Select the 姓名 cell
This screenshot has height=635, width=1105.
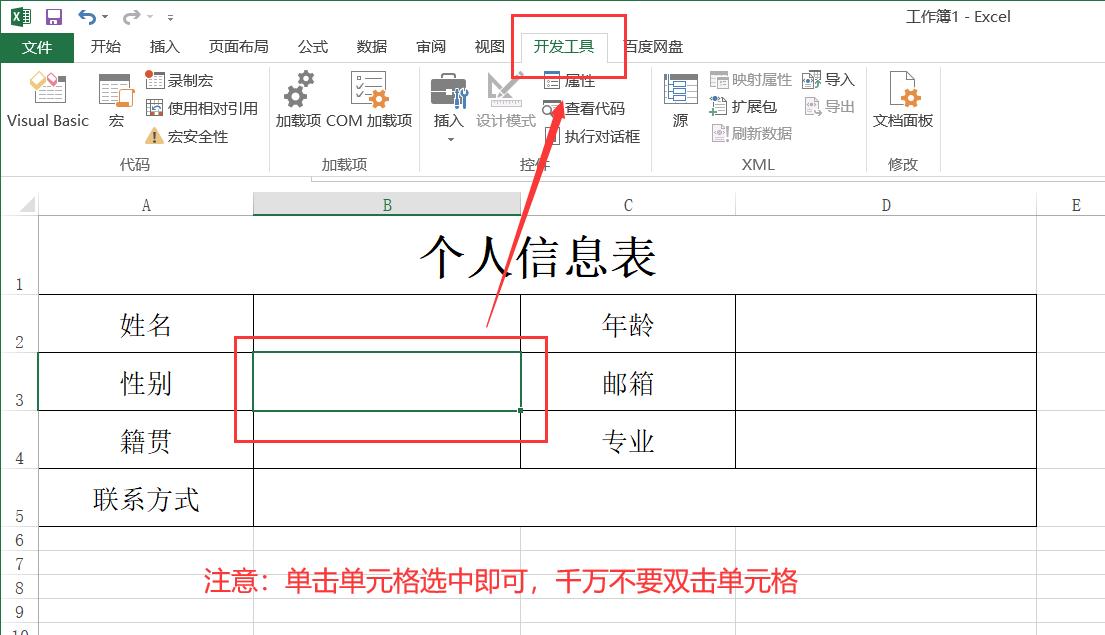tap(146, 323)
